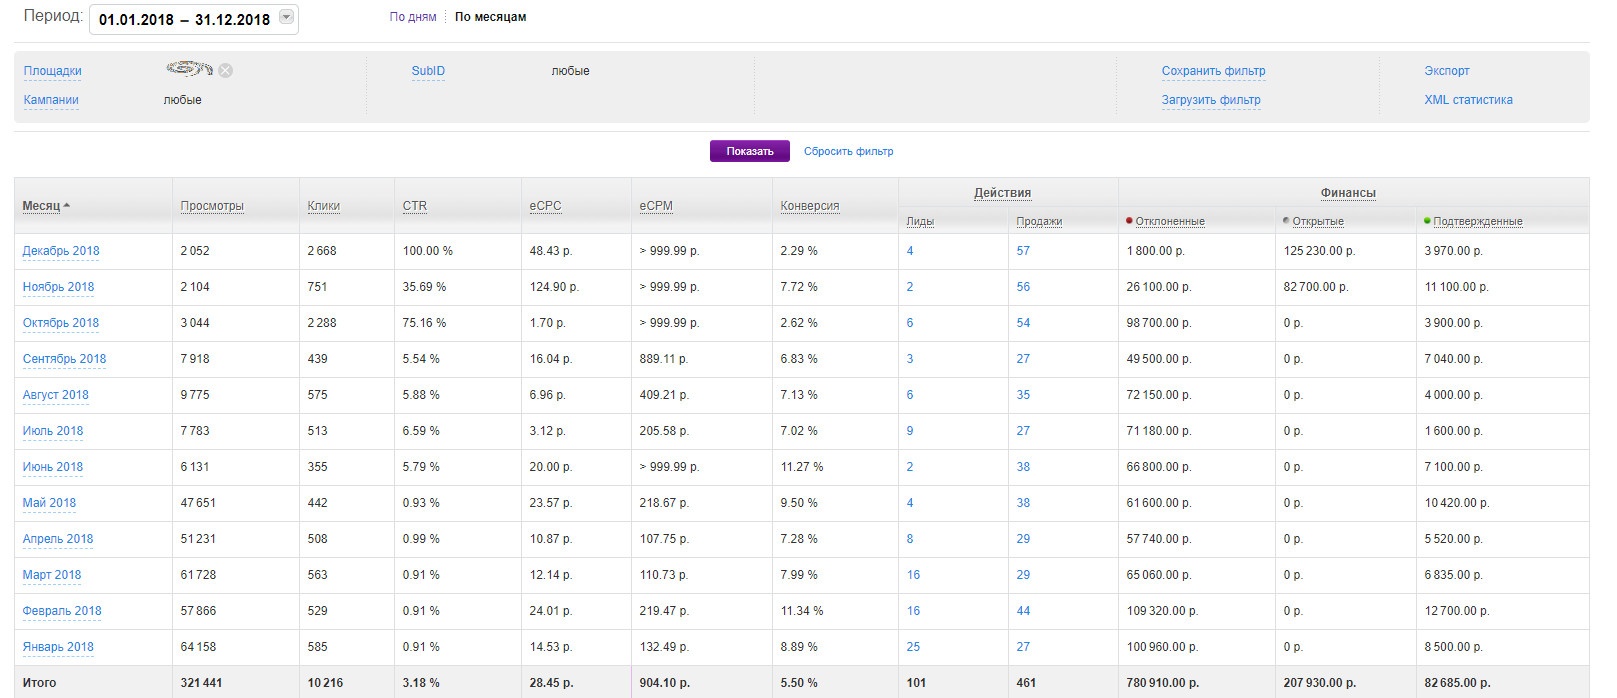Click the green dot beside Подтвержденные
Image resolution: width=1617 pixels, height=698 pixels.
pos(1427,220)
